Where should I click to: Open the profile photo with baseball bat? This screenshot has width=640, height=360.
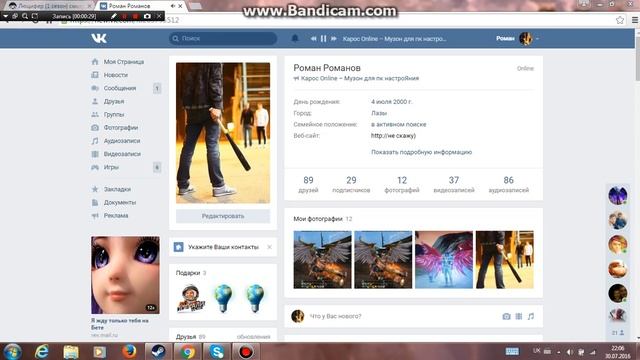[223, 133]
